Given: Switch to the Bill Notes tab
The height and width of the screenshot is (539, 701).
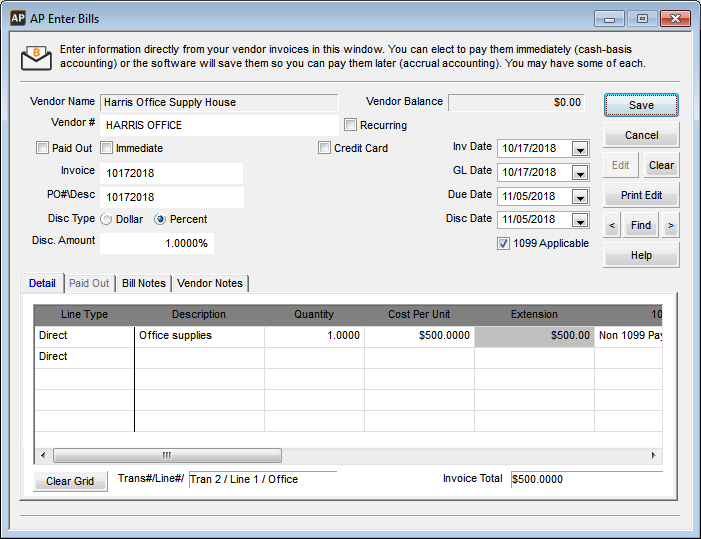Looking at the screenshot, I should point(143,283).
